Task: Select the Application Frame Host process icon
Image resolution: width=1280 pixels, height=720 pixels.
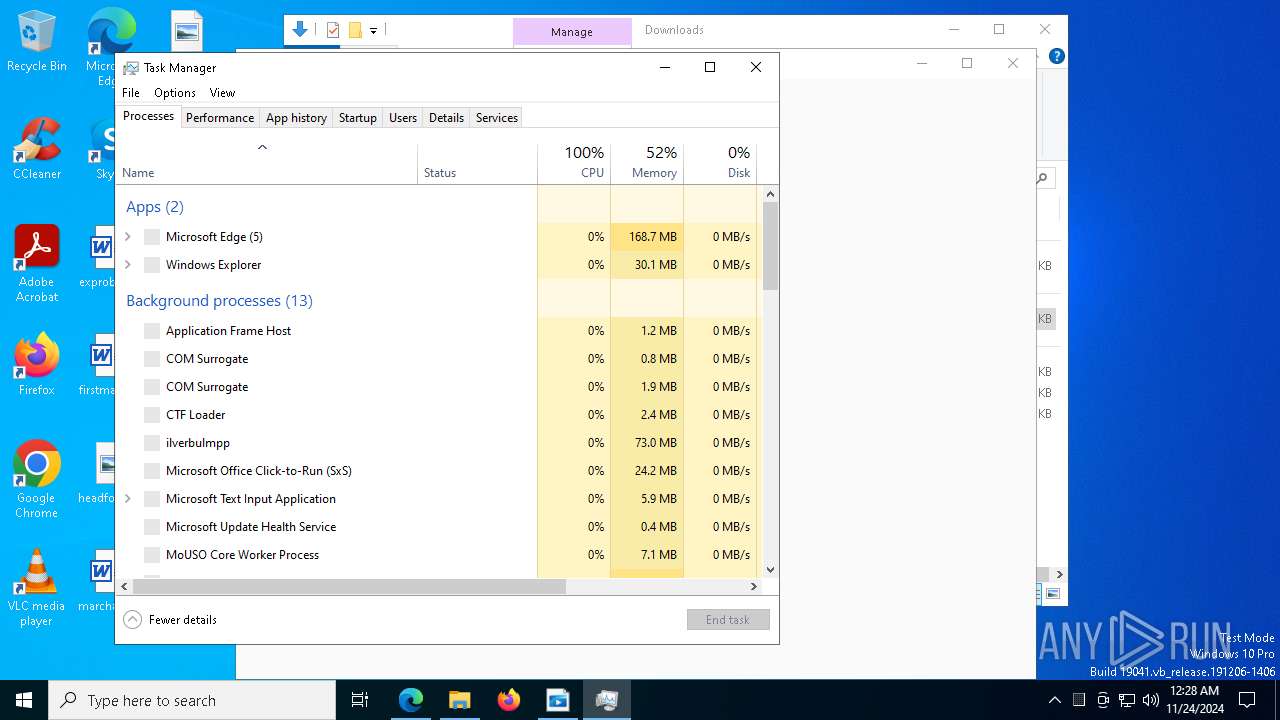Action: pyautogui.click(x=152, y=331)
